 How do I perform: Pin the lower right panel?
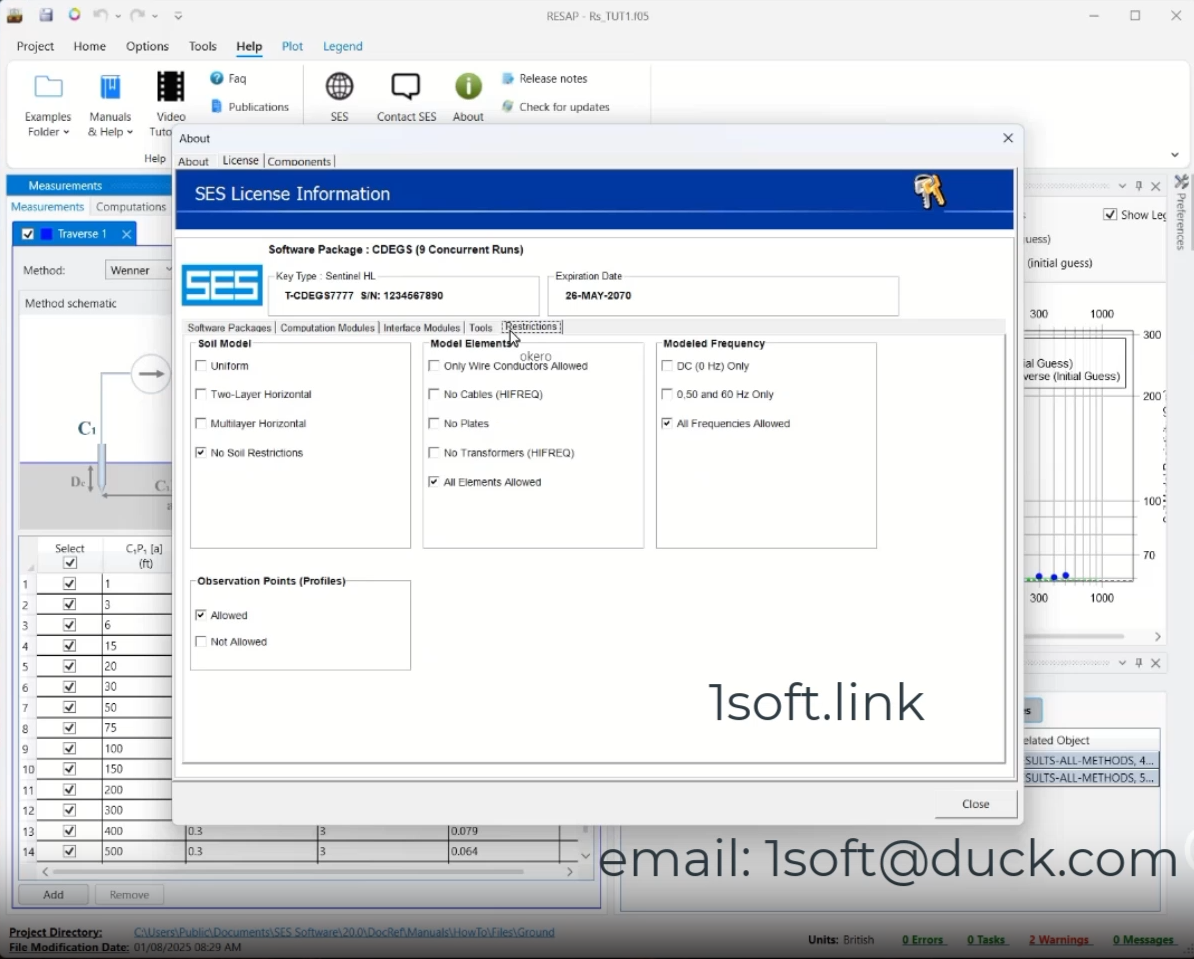1138,663
